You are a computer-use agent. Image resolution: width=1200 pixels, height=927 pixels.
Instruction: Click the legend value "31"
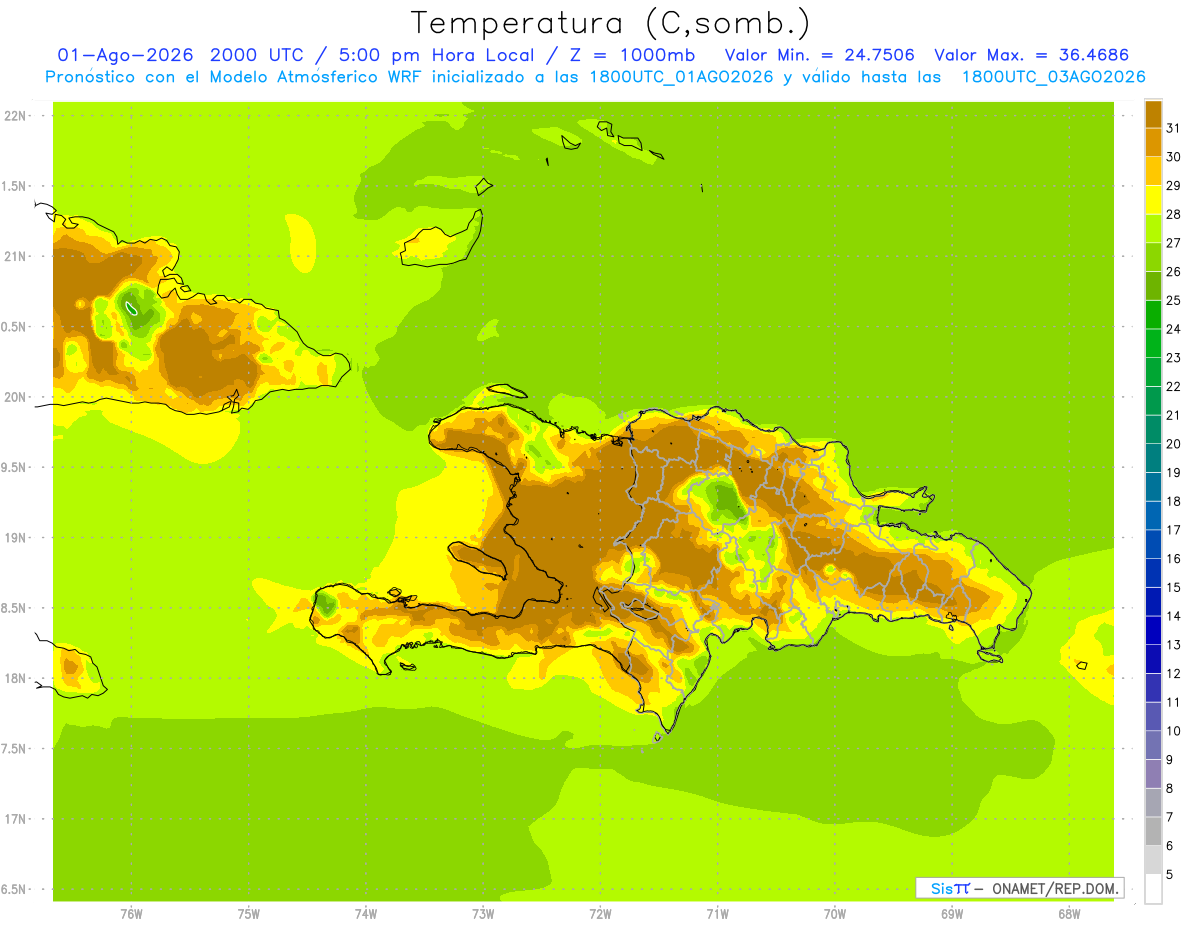[x=1174, y=128]
